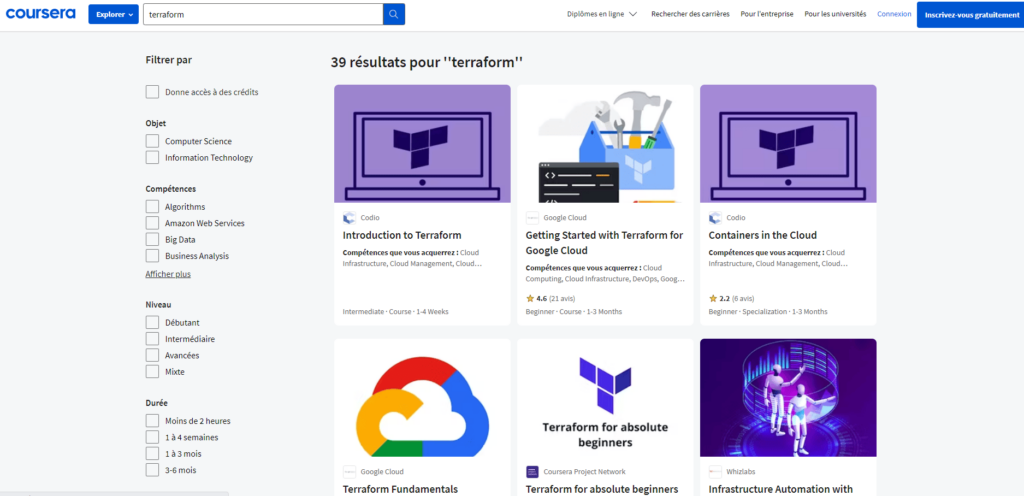This screenshot has width=1024, height=496.
Task: Click the search field containing 'terraform'
Action: coord(263,14)
